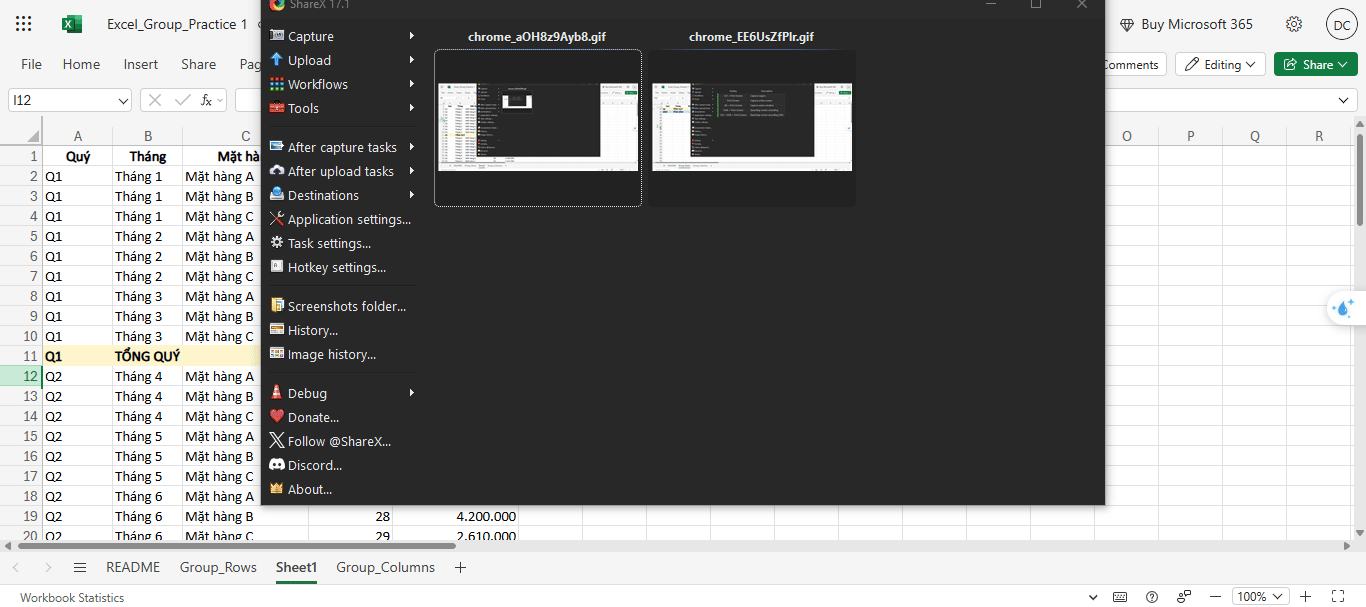The height and width of the screenshot is (607, 1366).
Task: Expand the formula bar chevron
Action: click(1345, 100)
